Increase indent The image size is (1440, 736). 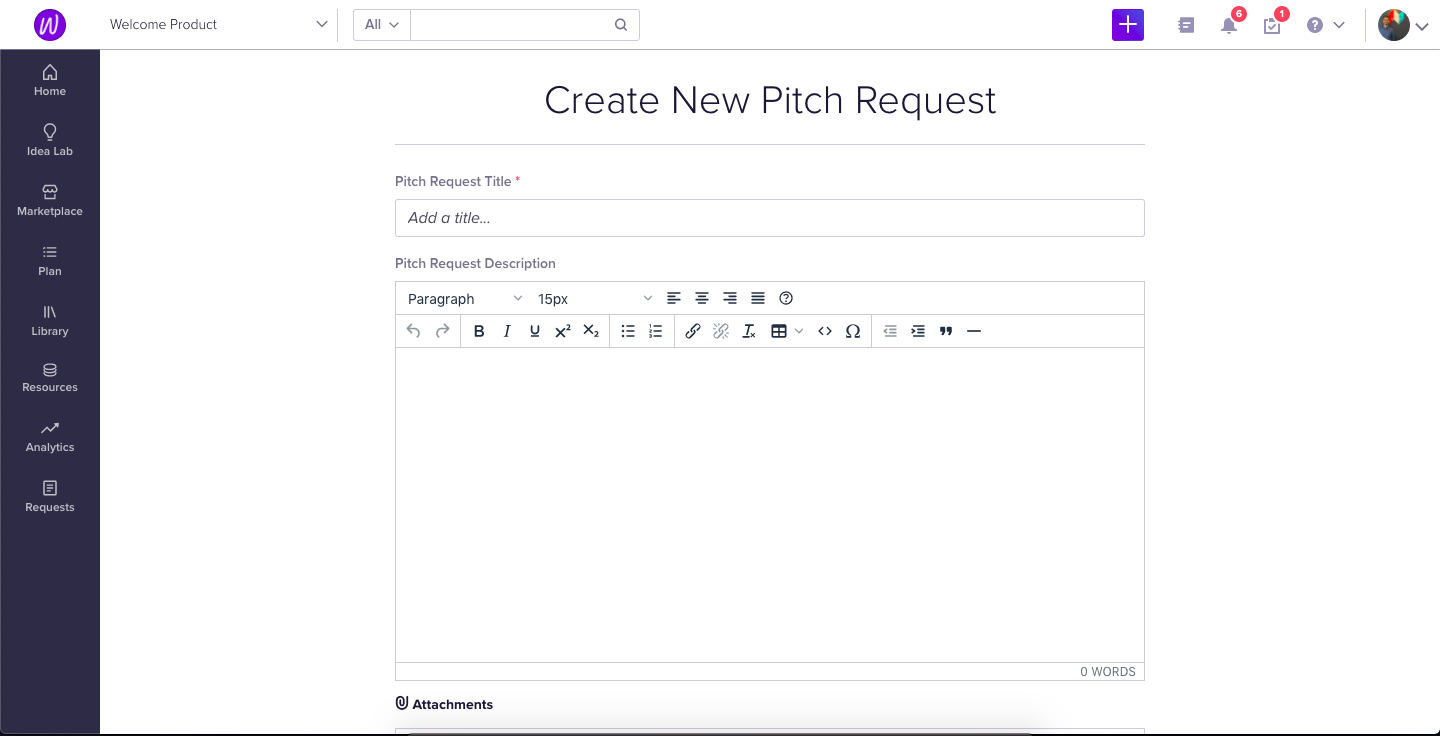click(x=918, y=331)
